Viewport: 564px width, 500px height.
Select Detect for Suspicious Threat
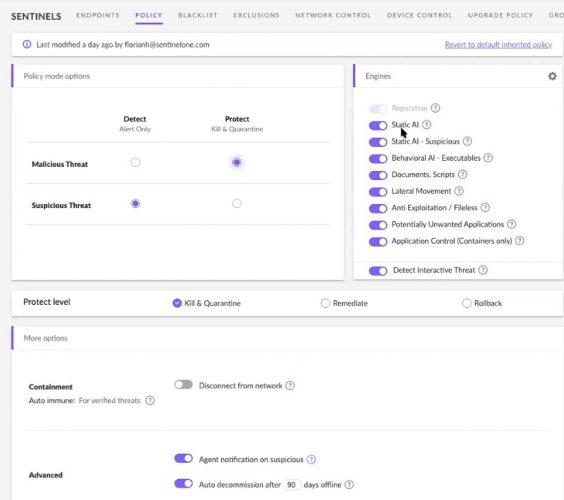(135, 204)
